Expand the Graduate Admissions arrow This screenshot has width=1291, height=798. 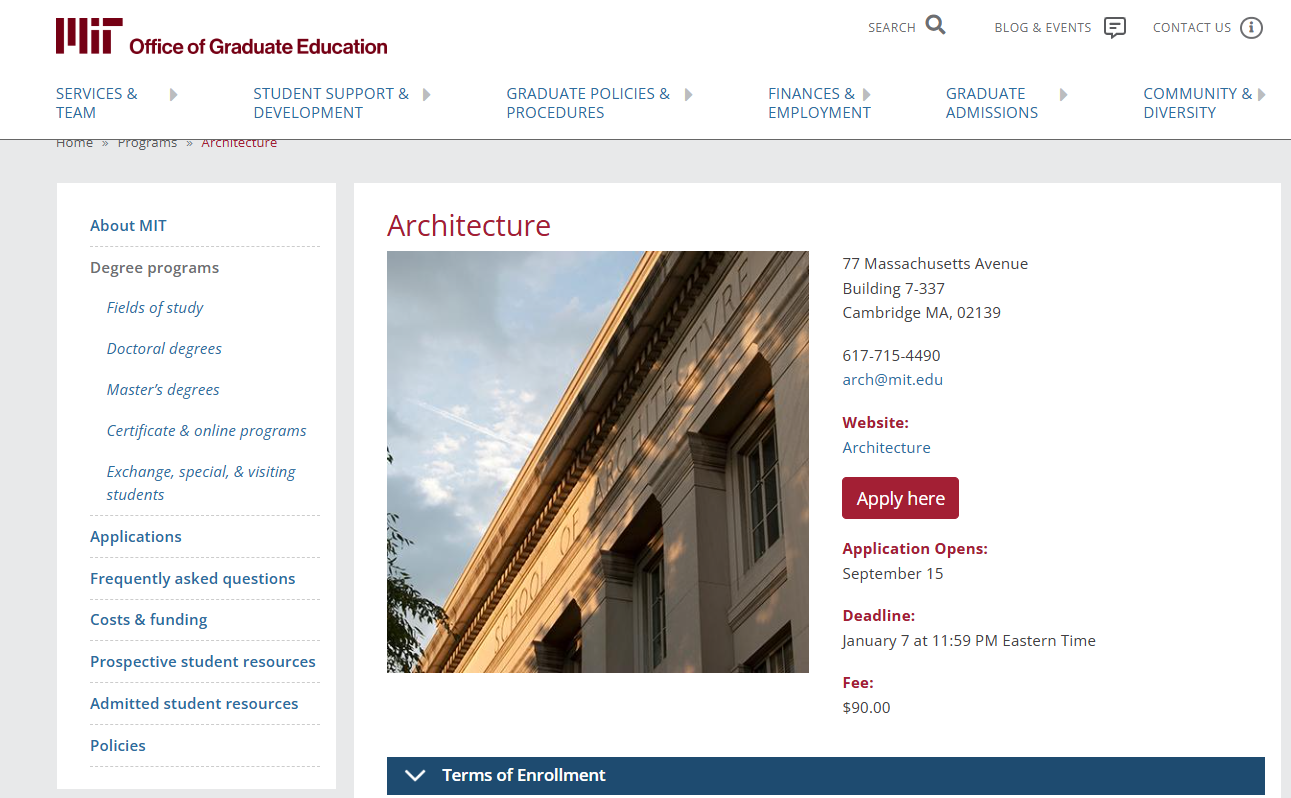point(1064,94)
